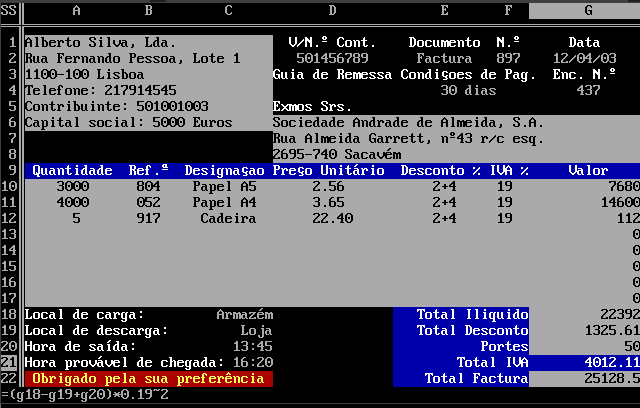Image resolution: width=640 pixels, height=408 pixels.
Task: Click the Valor column heading
Action: 588,171
